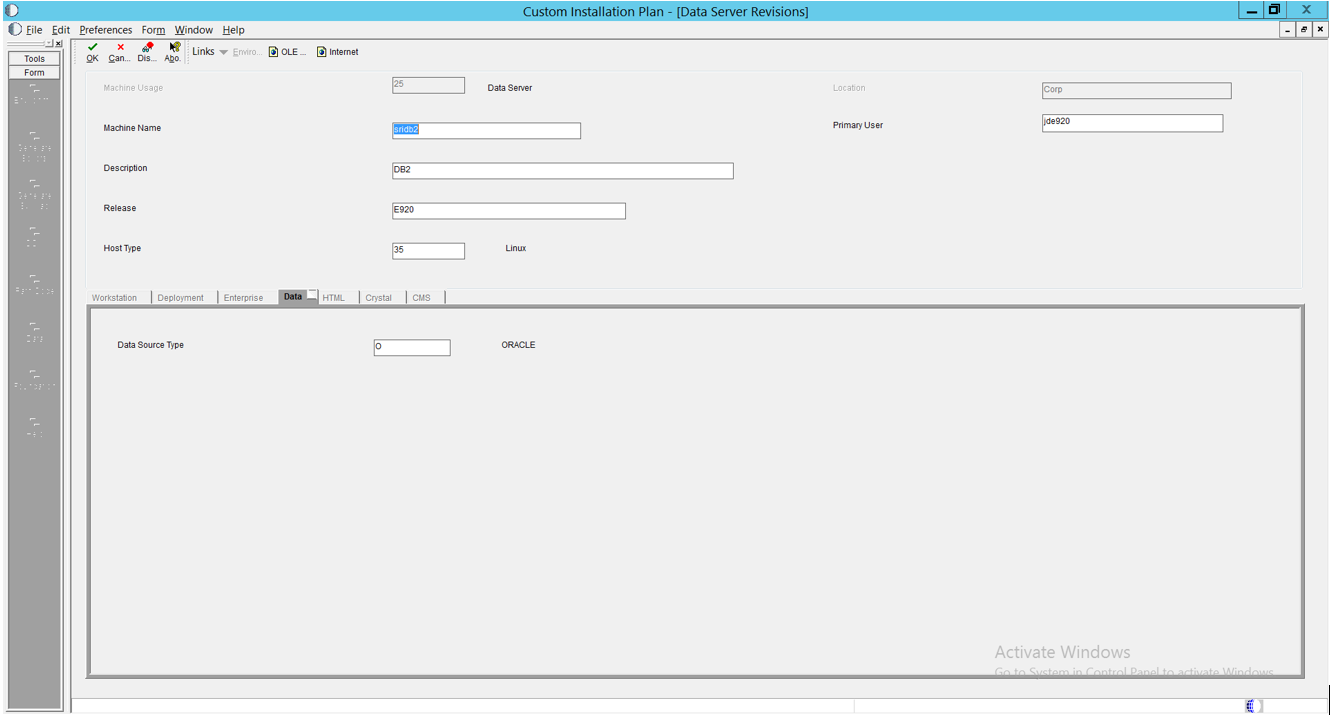Click inside the Description text field
1330x716 pixels.
(x=560, y=170)
